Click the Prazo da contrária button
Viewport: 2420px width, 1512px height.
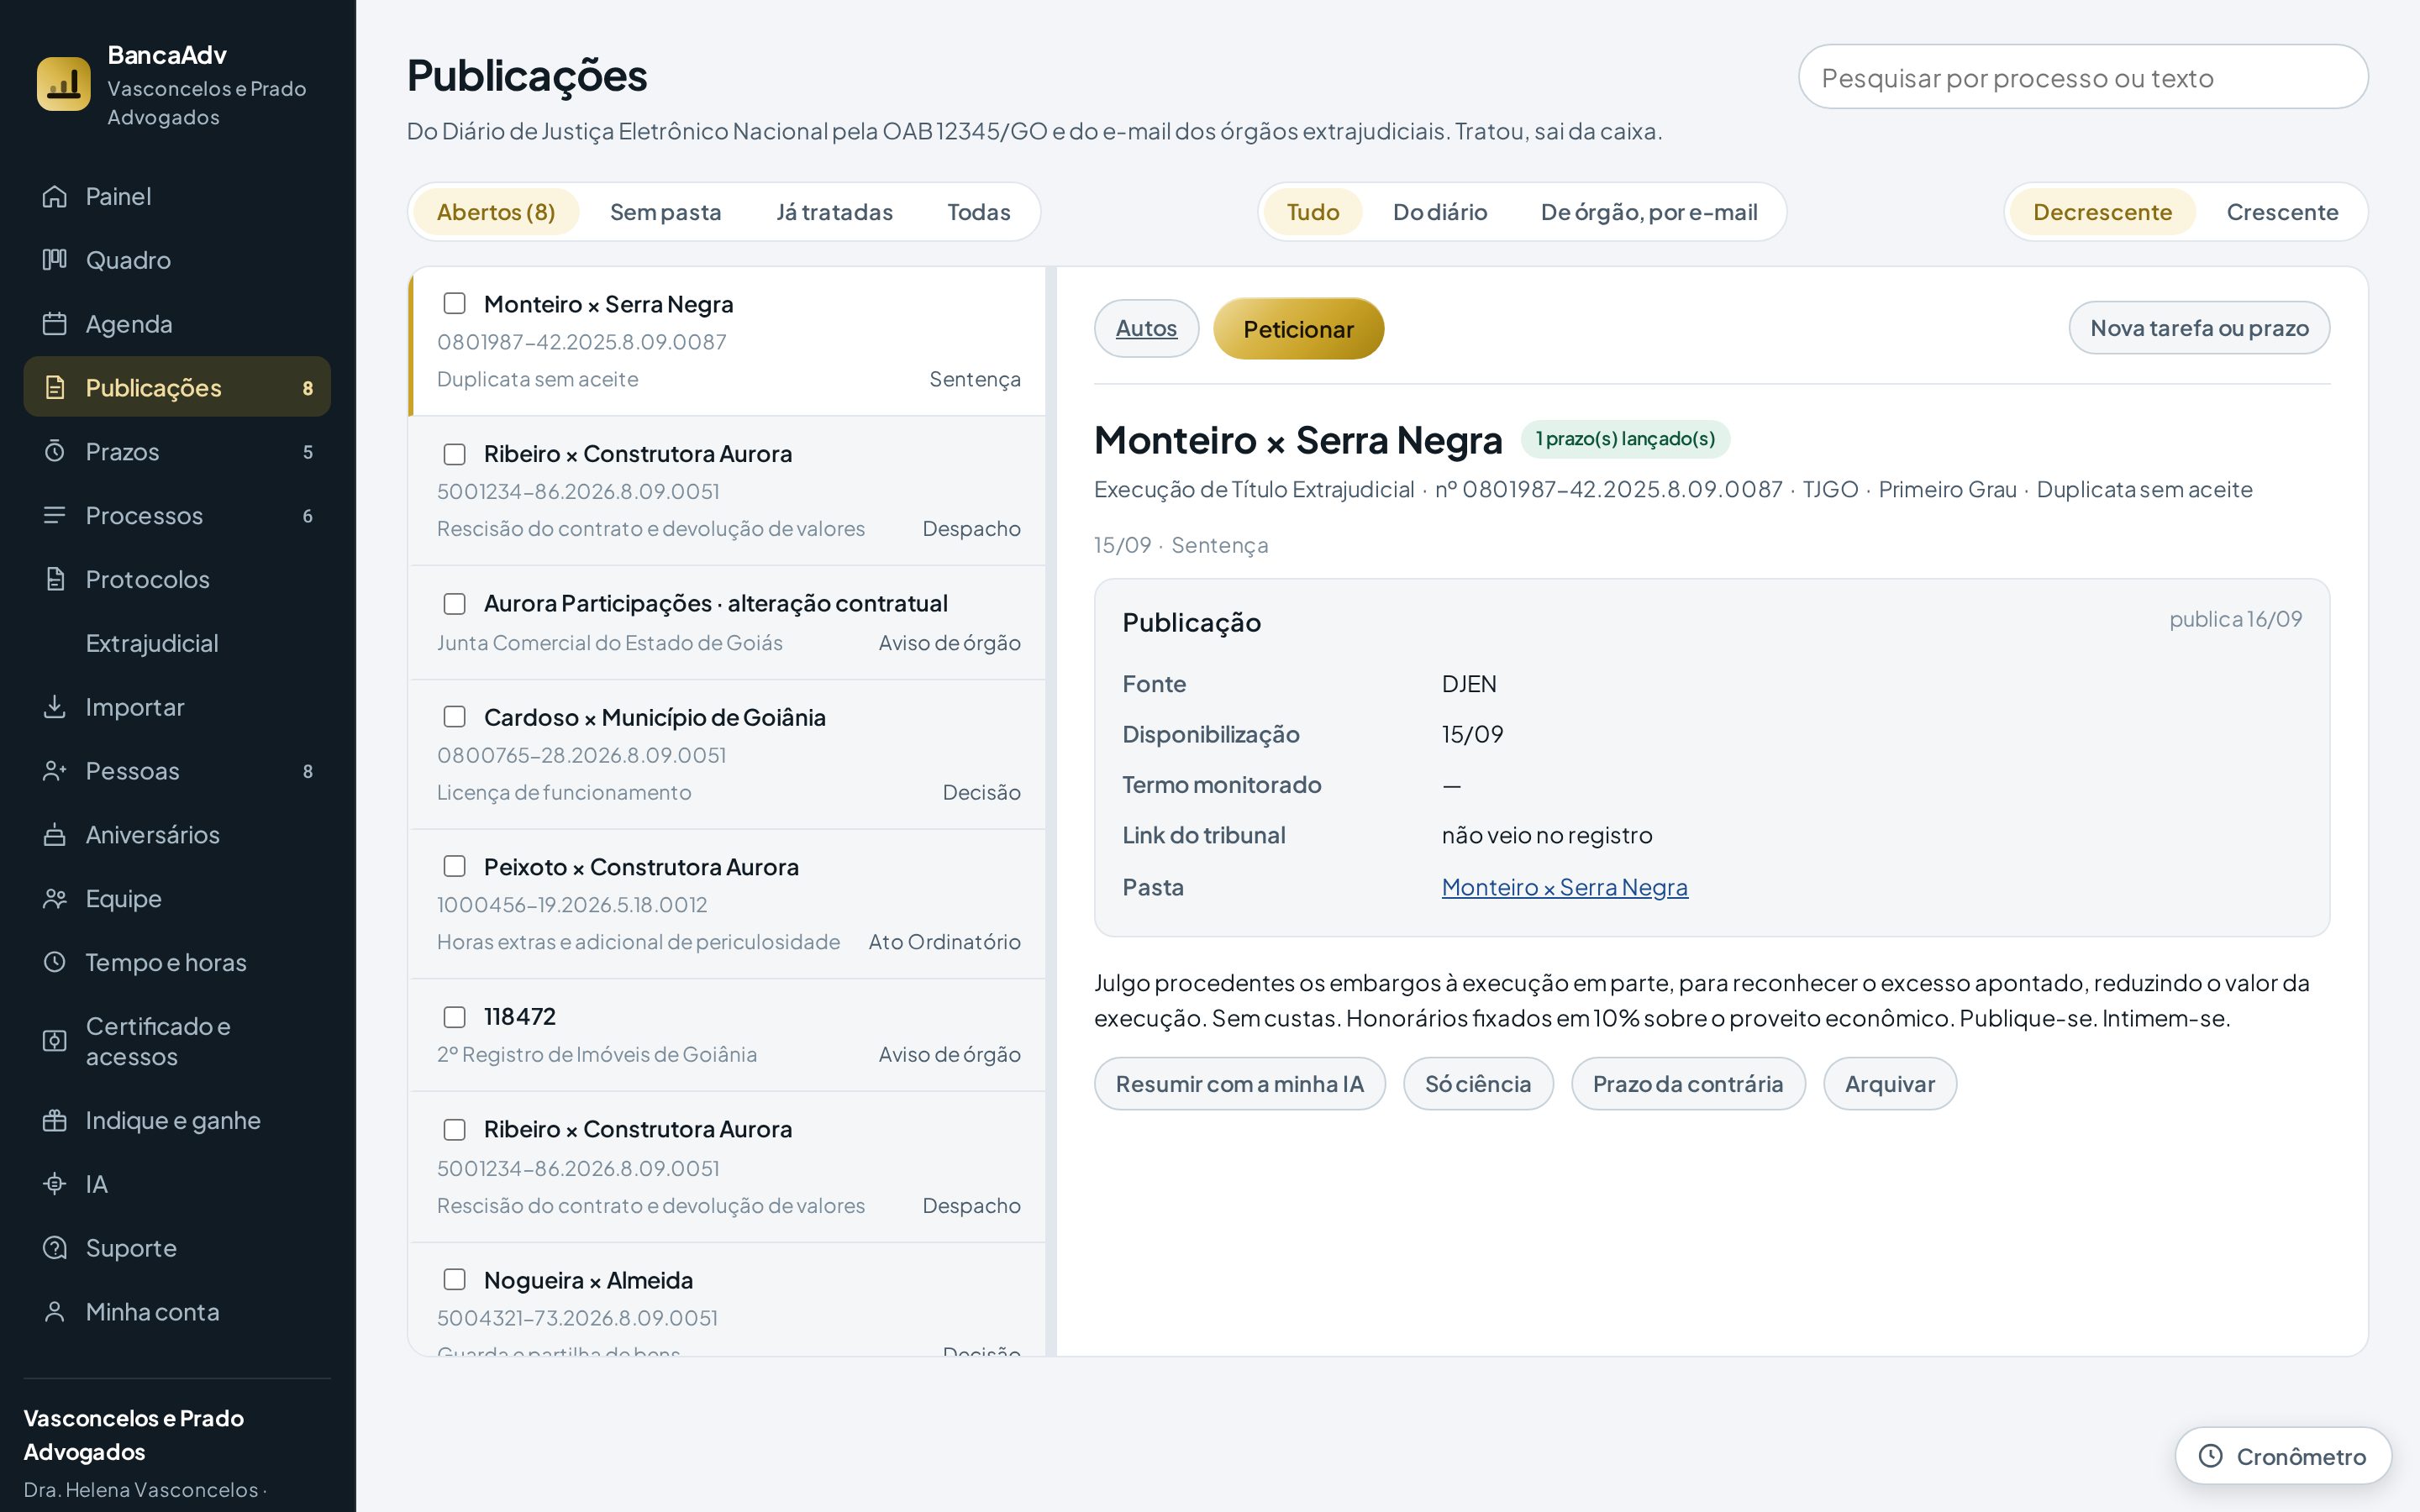click(1687, 1084)
